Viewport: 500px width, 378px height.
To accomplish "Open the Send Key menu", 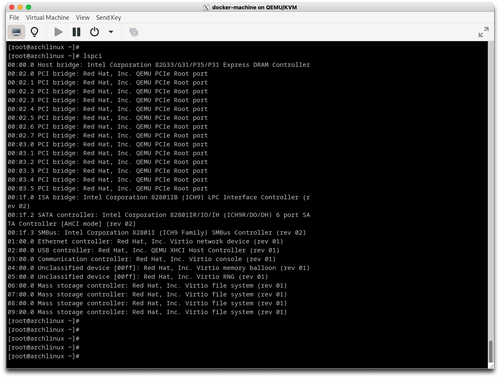I will tap(108, 18).
